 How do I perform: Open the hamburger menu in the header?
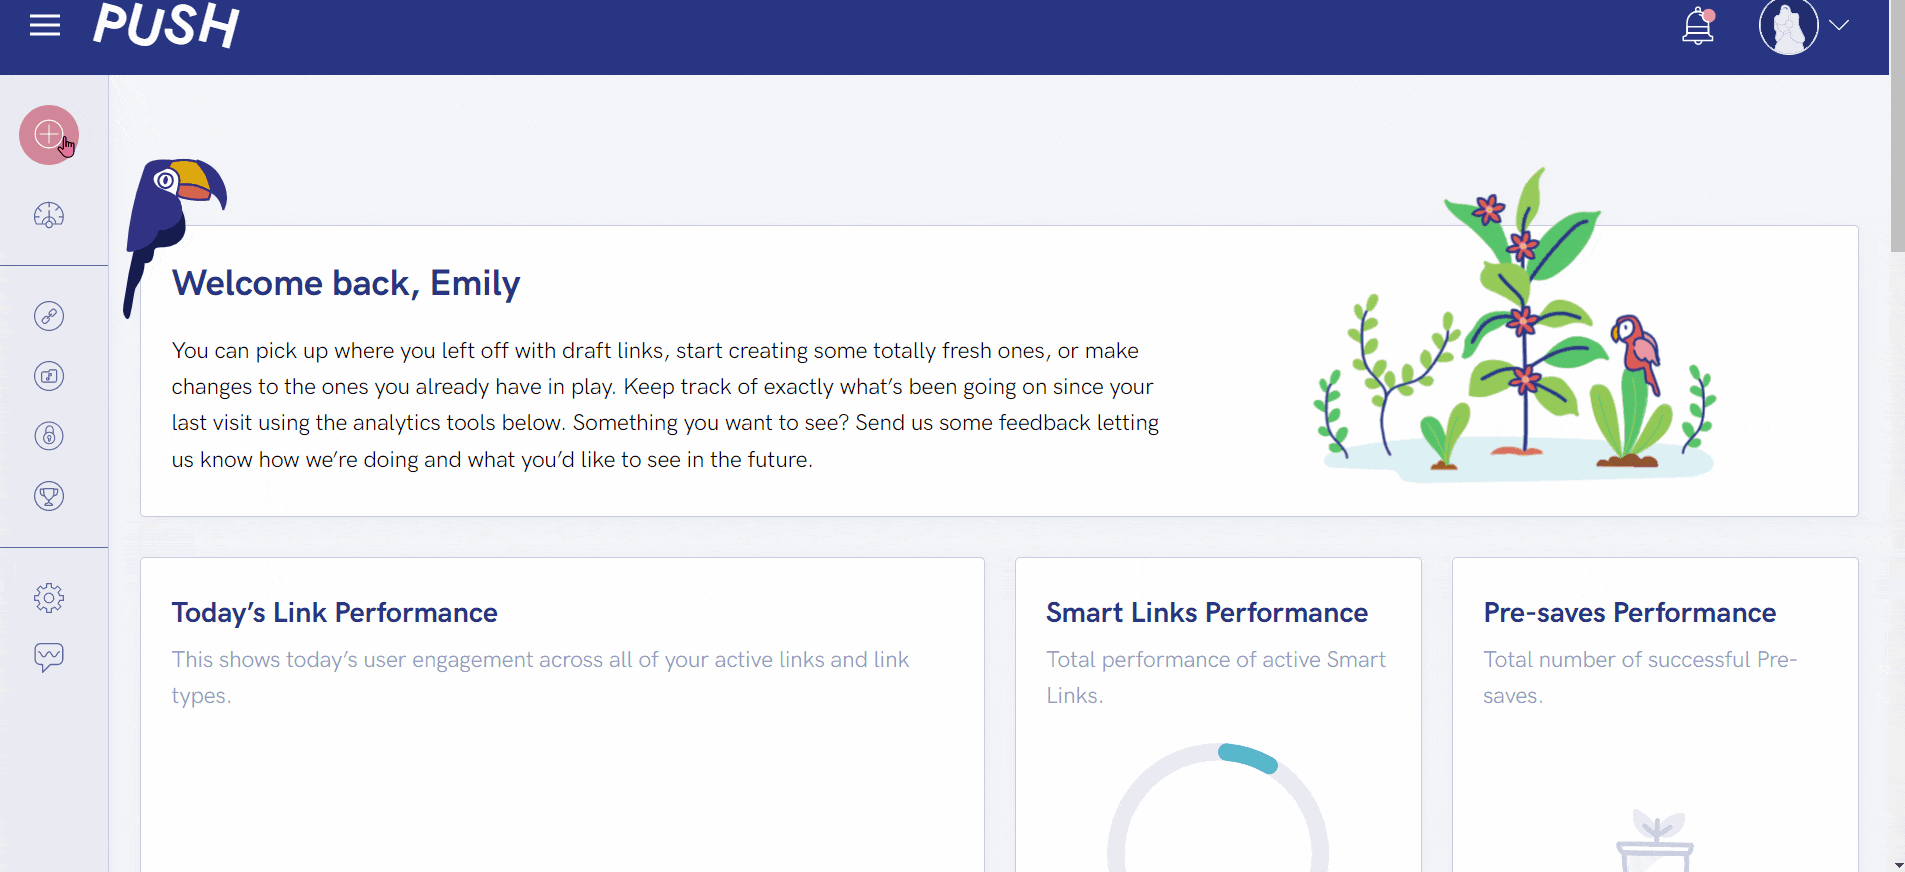tap(45, 25)
